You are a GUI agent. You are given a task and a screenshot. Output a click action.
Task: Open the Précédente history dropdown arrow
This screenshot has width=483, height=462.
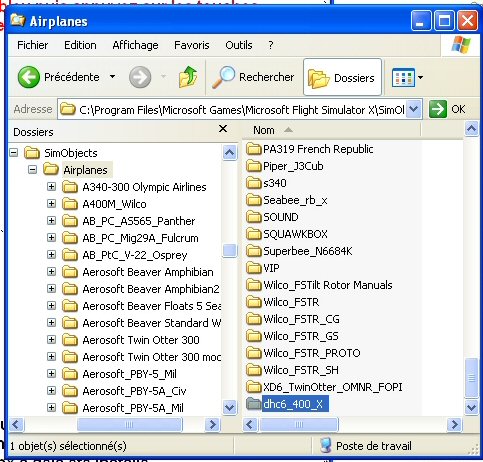[x=113, y=77]
